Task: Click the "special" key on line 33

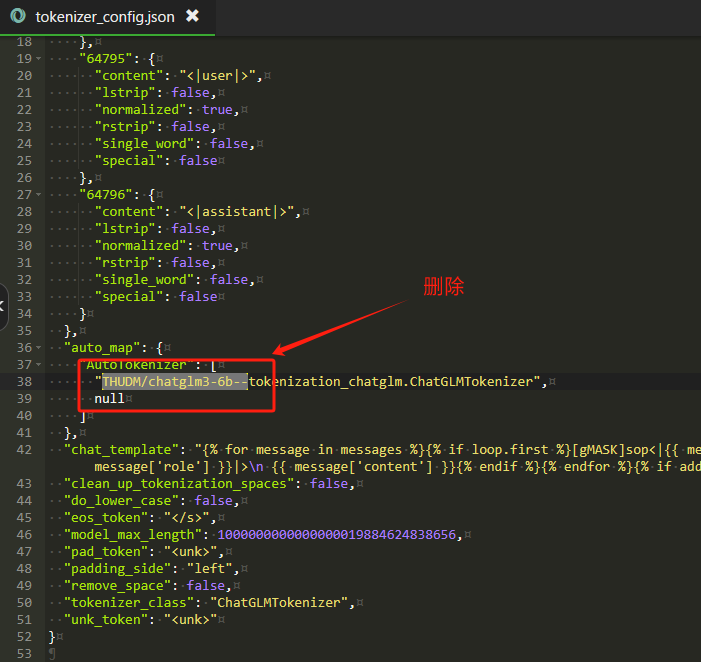Action: pos(129,296)
